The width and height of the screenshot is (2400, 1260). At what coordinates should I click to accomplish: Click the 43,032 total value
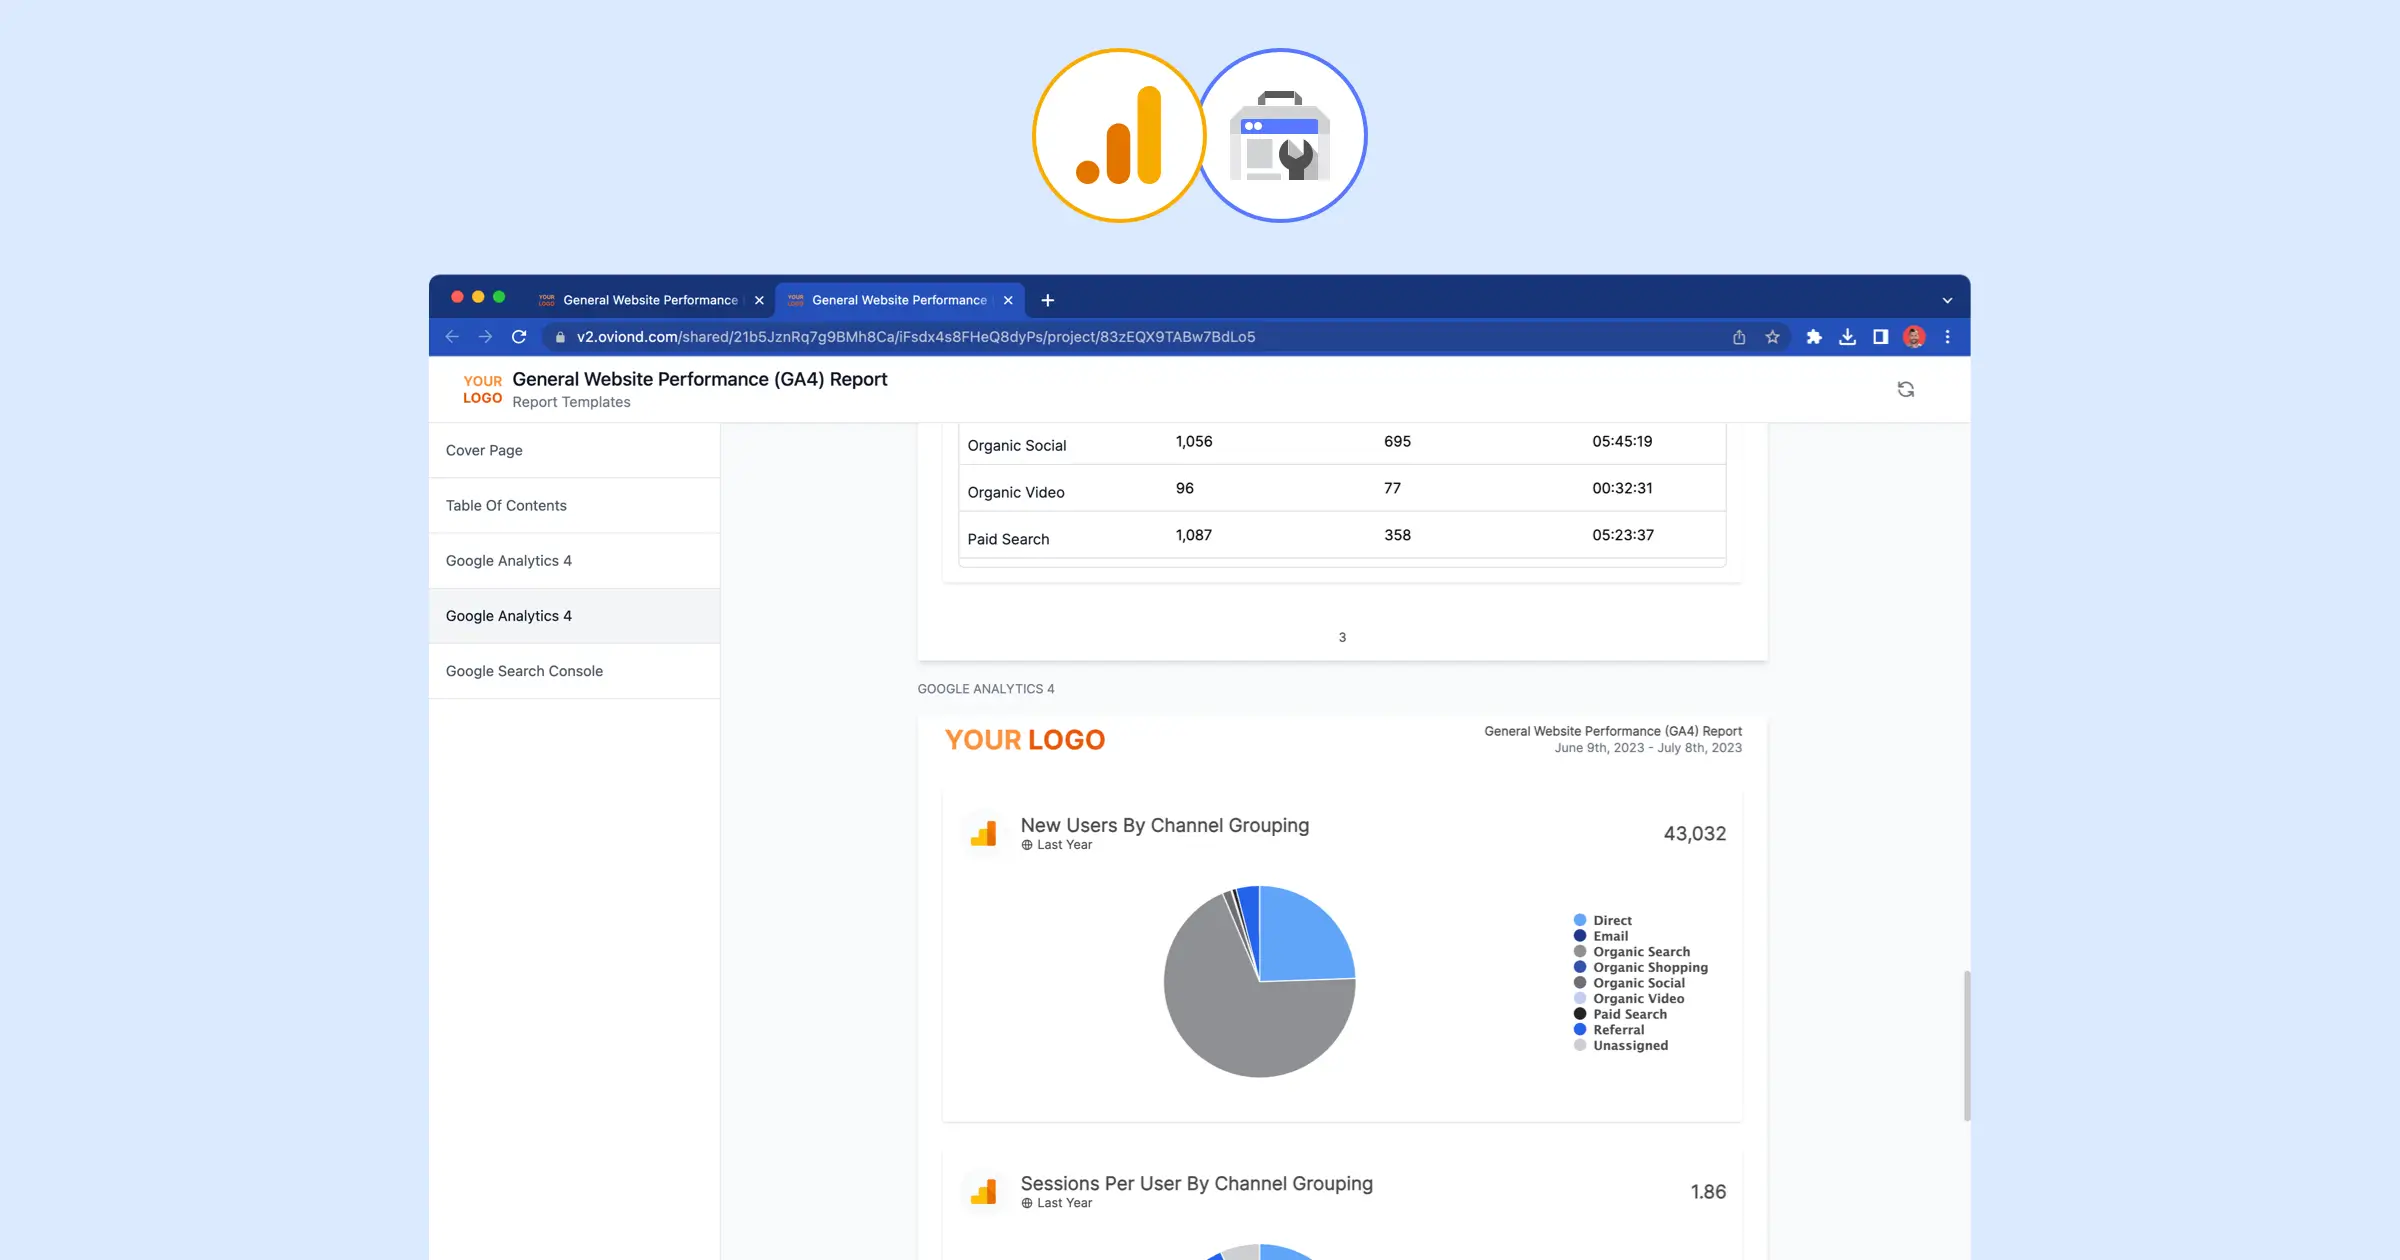1694,833
